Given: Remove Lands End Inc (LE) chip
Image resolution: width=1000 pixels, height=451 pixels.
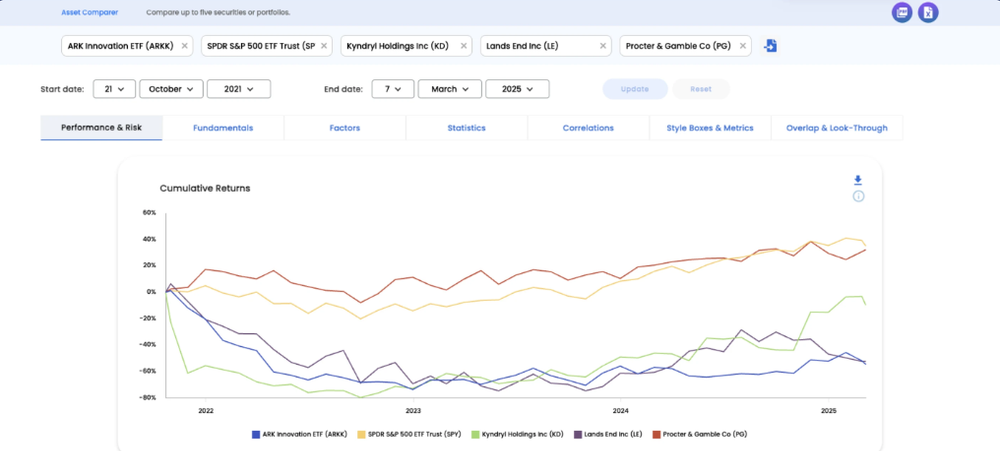Looking at the screenshot, I should point(603,46).
